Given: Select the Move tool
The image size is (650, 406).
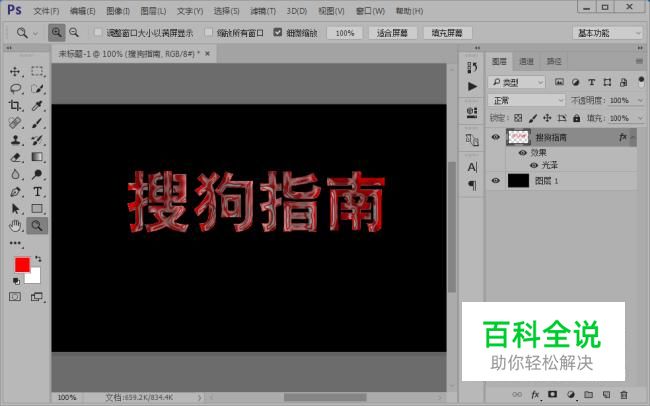Looking at the screenshot, I should (15, 71).
